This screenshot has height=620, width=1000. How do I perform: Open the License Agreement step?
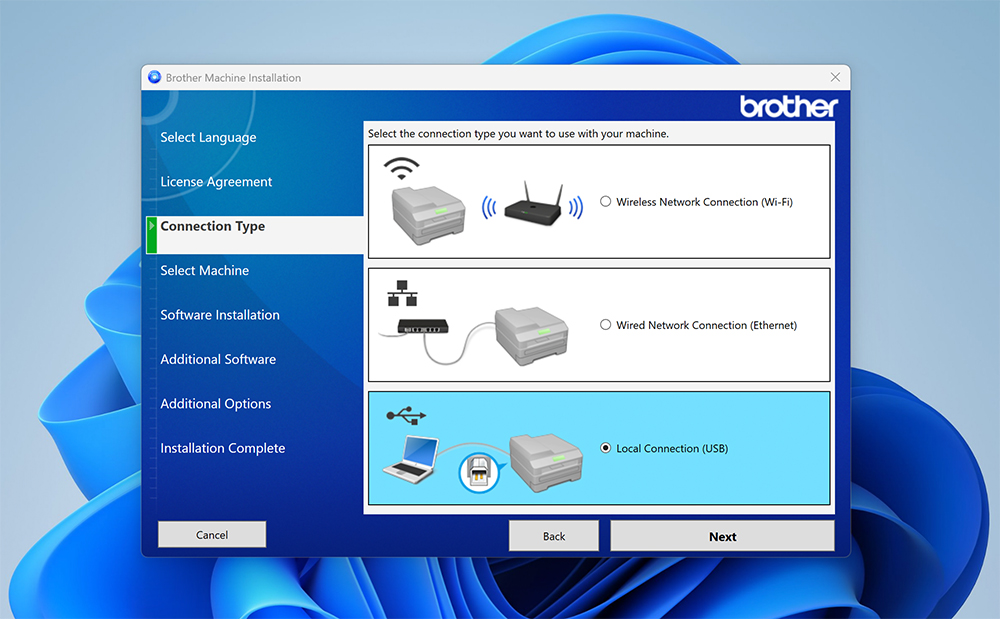[216, 182]
